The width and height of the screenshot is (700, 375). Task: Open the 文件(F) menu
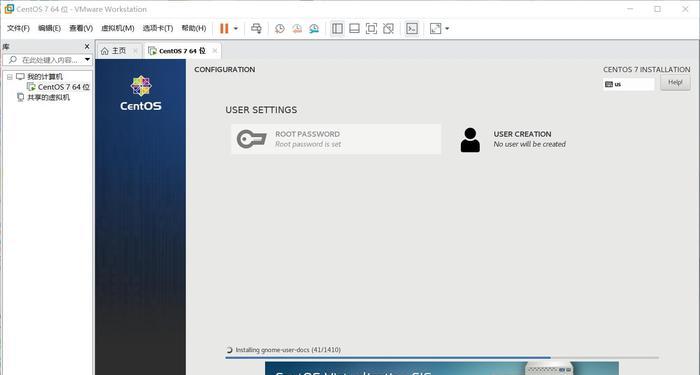point(18,28)
